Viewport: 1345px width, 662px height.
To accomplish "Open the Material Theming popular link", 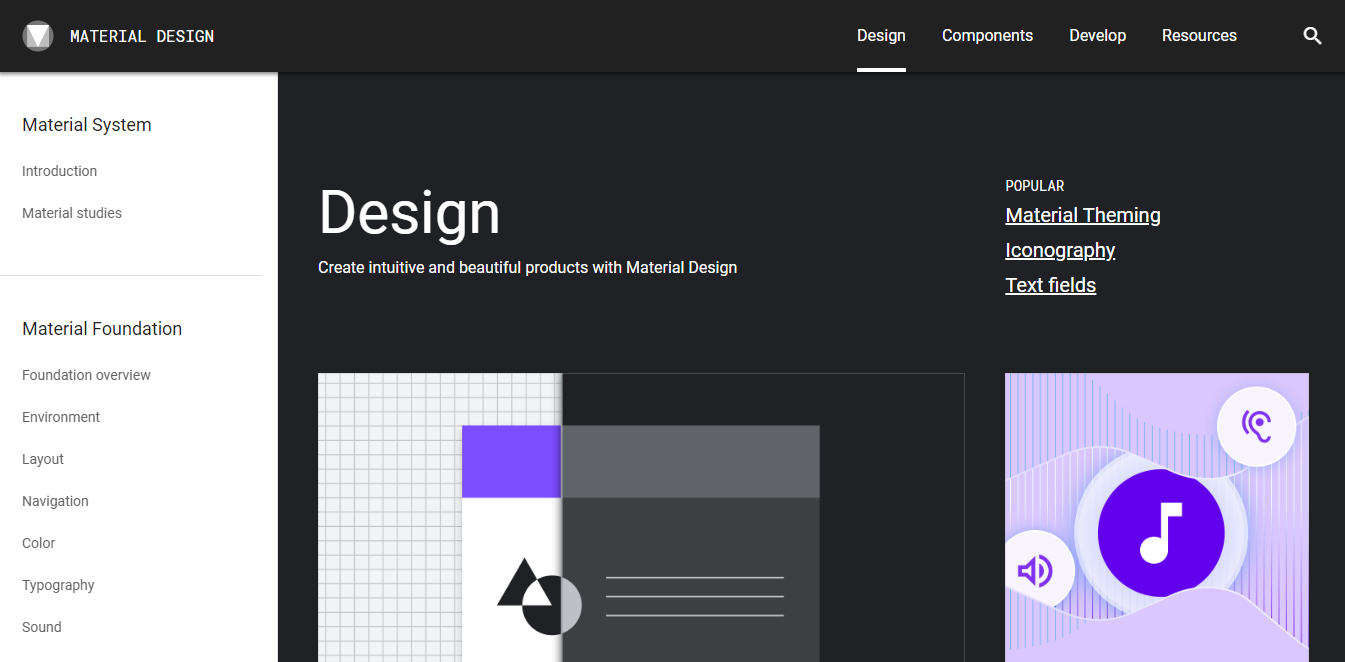I will click(x=1083, y=215).
